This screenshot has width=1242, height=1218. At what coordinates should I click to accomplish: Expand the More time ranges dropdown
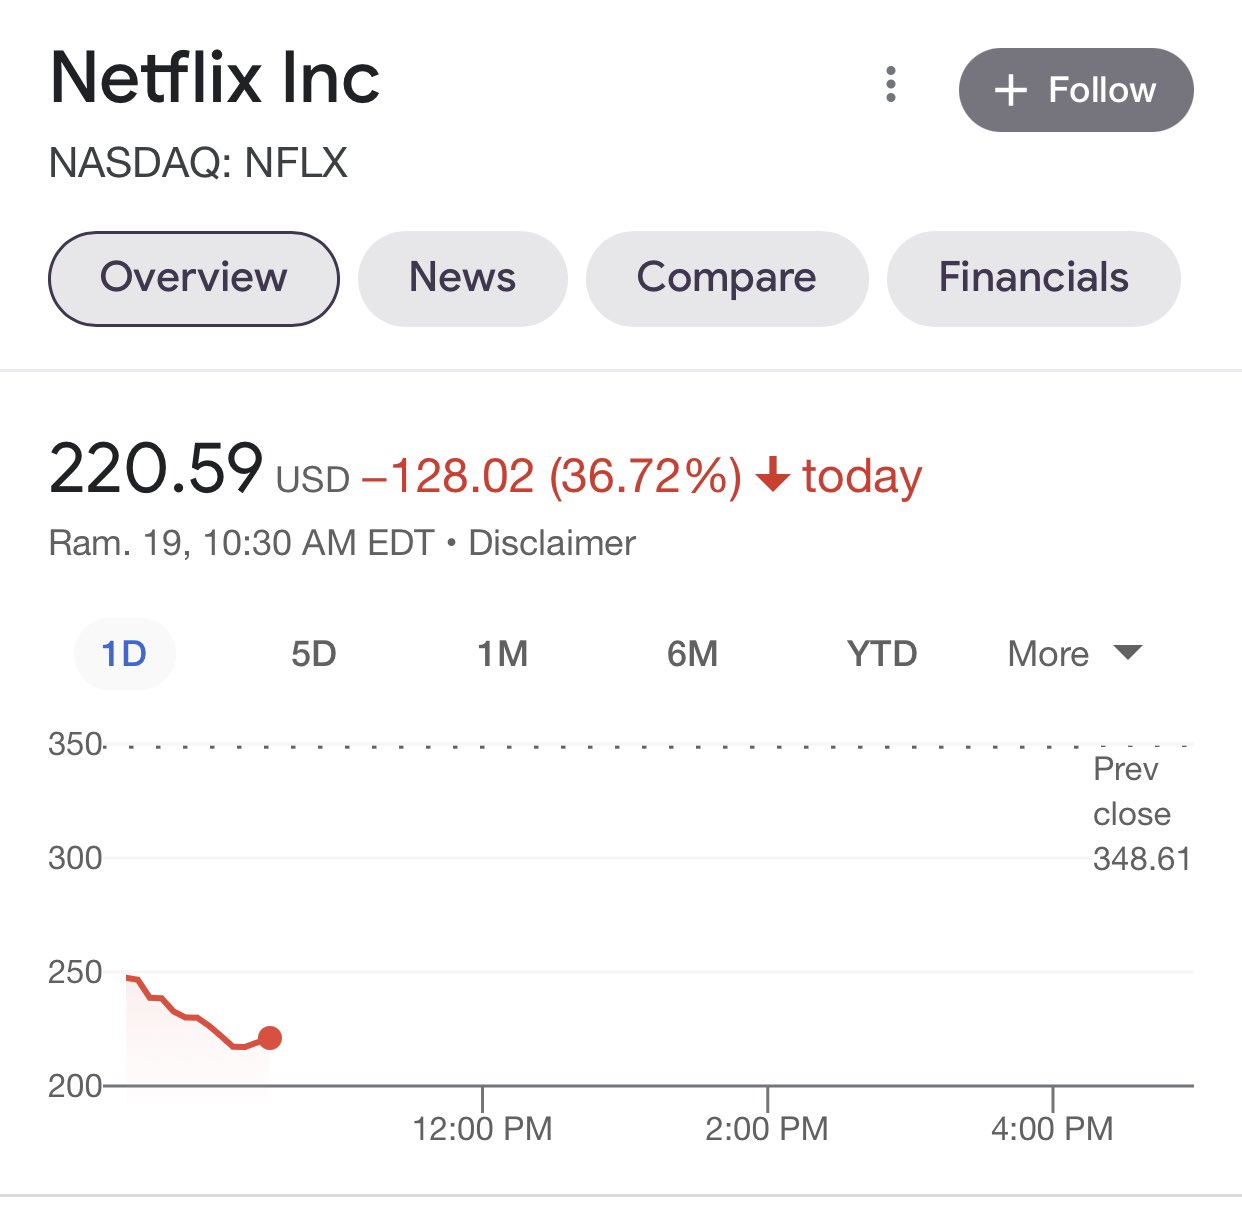pyautogui.click(x=1073, y=654)
